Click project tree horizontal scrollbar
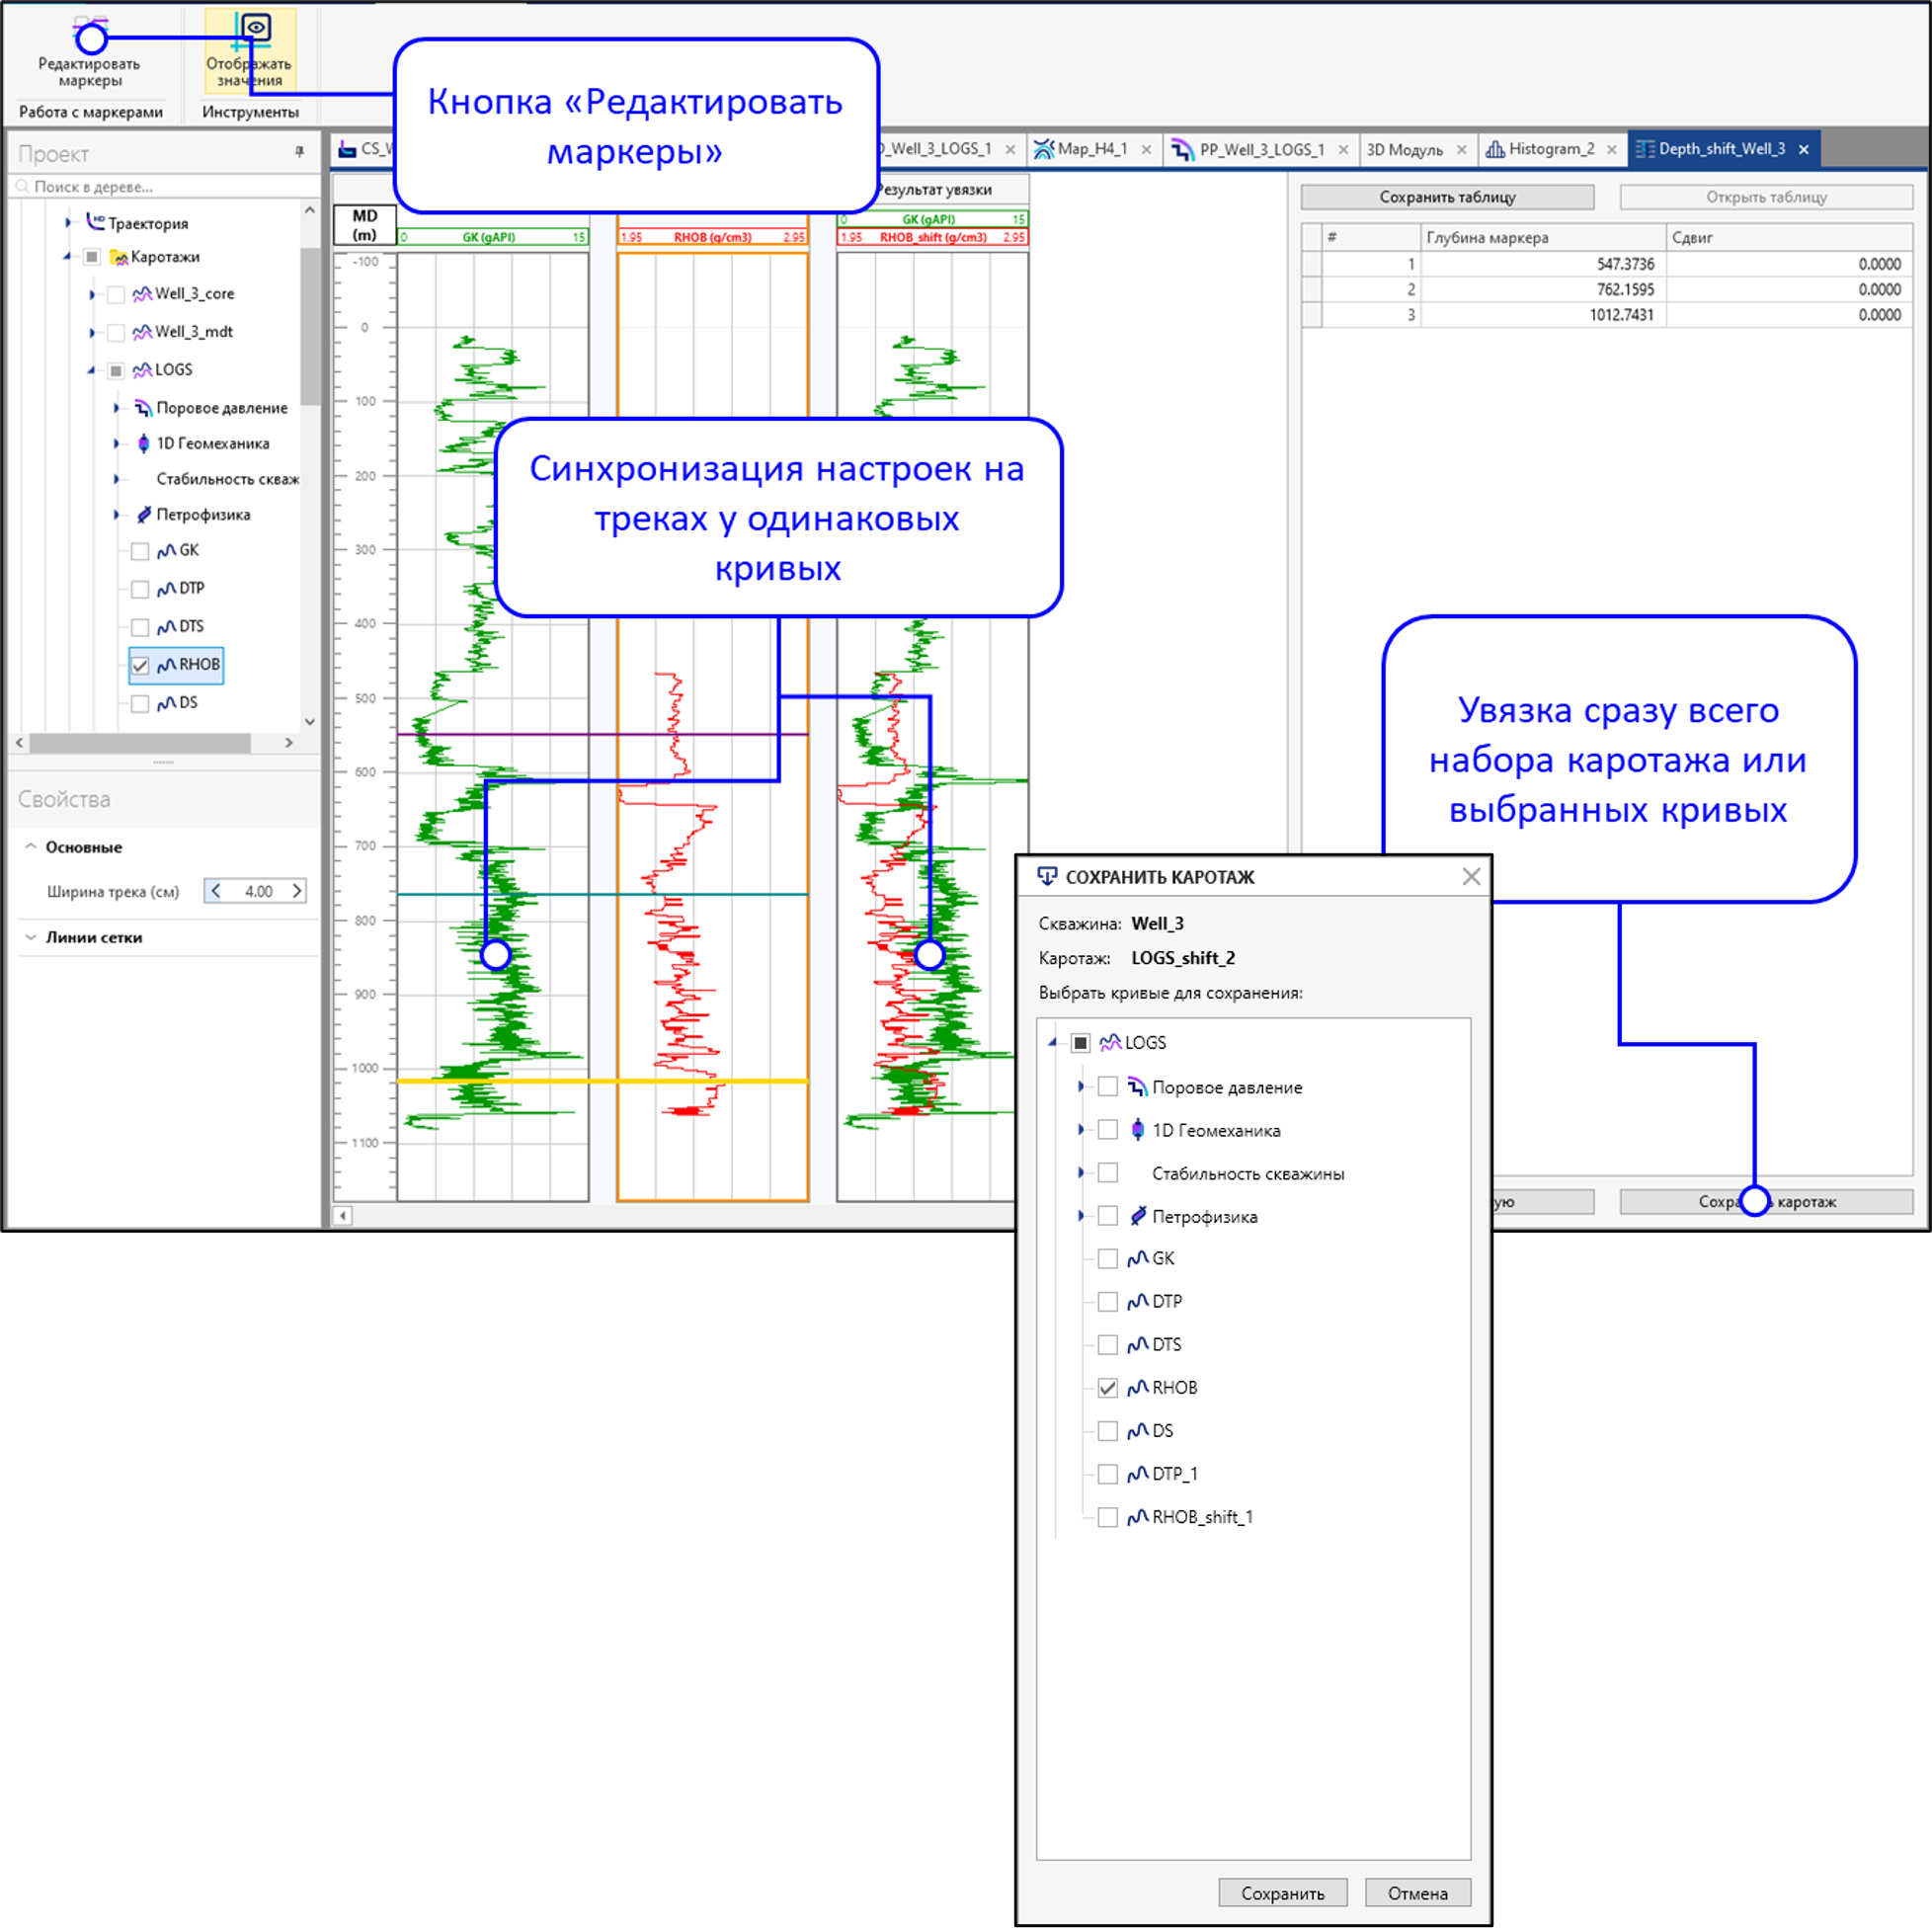The width and height of the screenshot is (1932, 1928). (140, 743)
